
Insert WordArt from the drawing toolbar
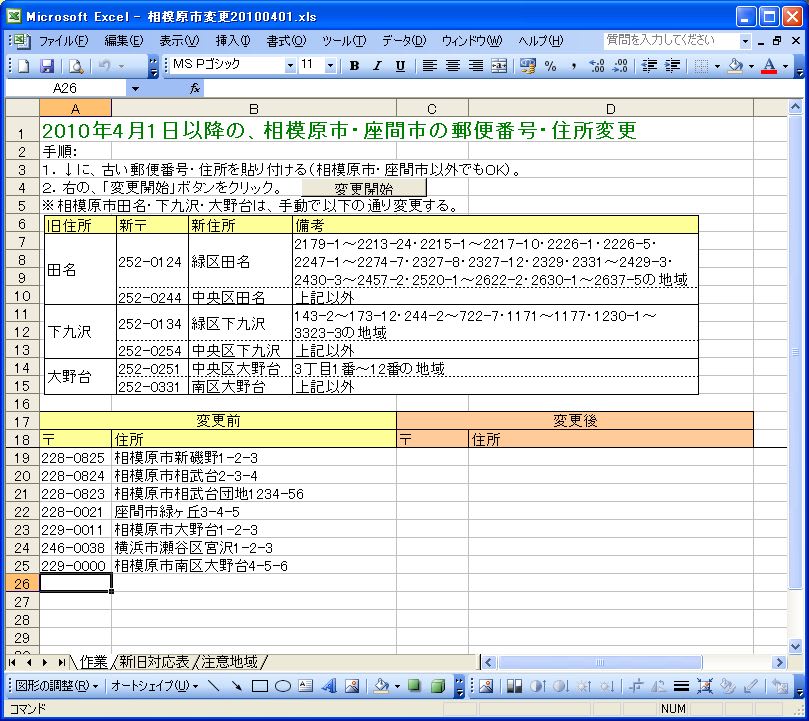point(328,686)
